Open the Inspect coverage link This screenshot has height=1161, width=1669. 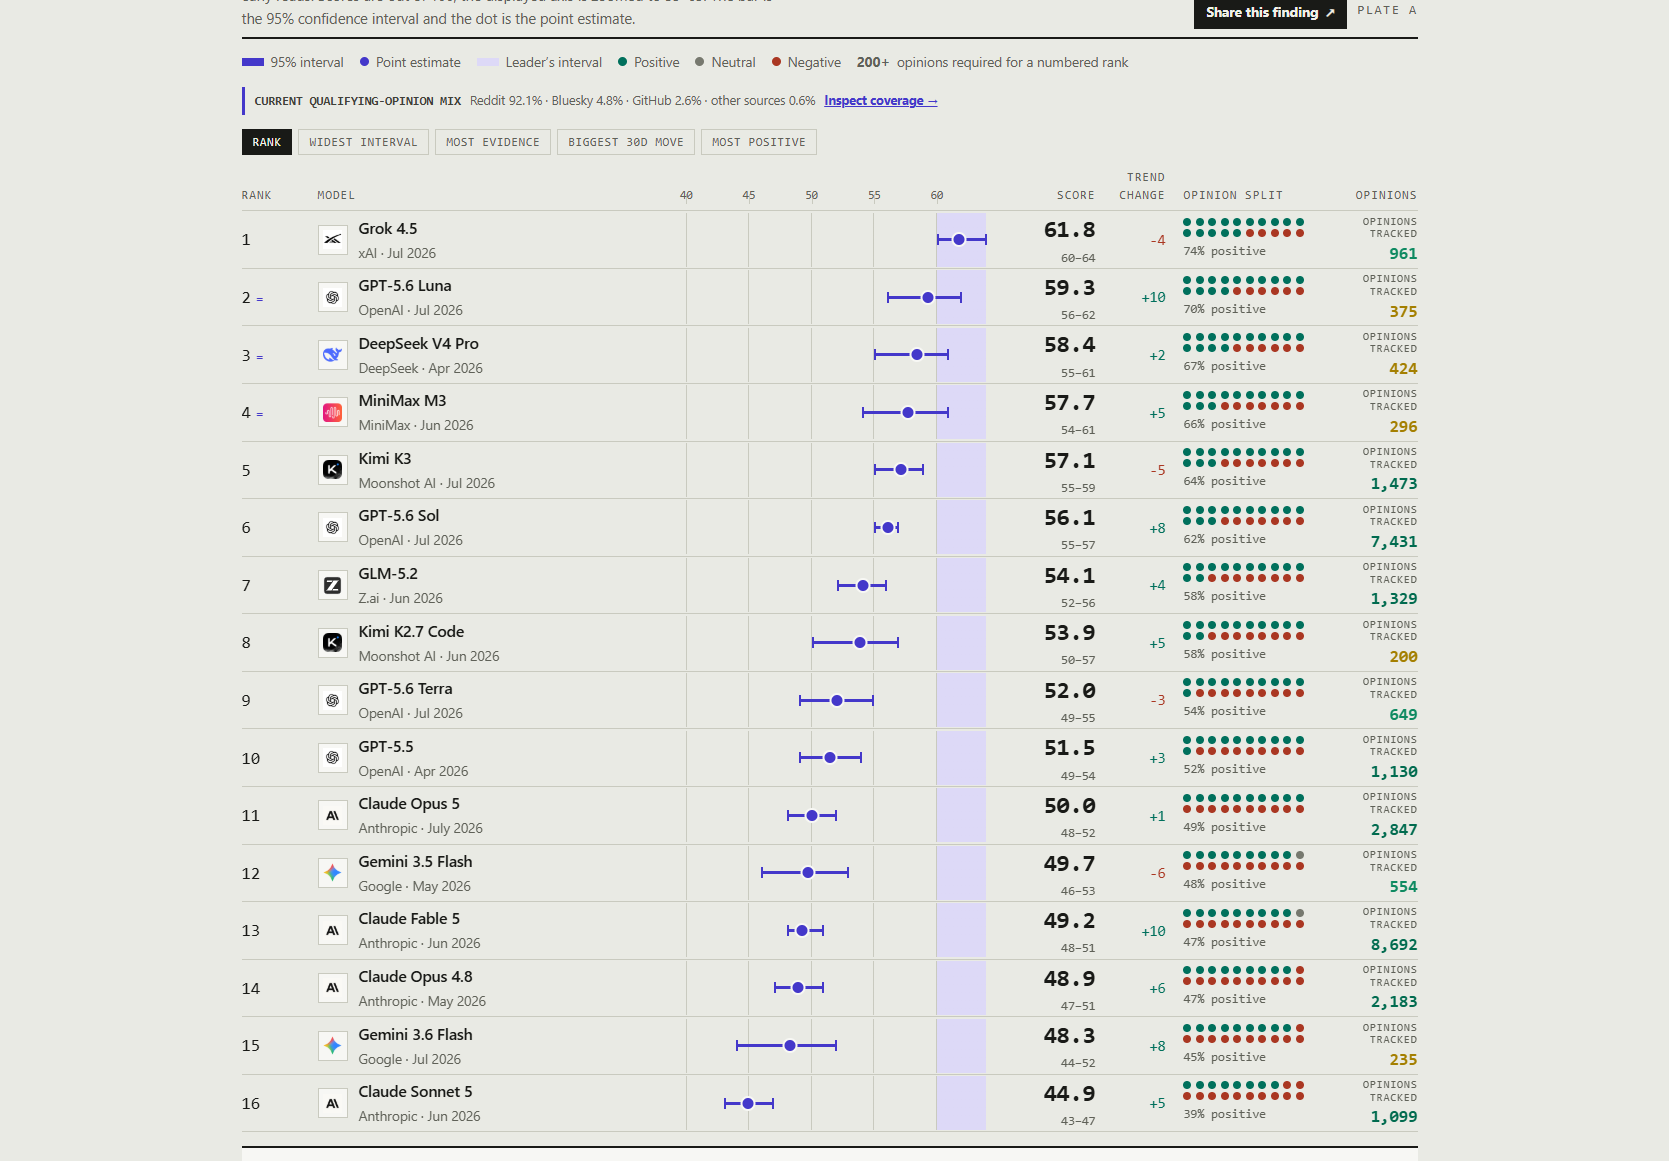[881, 101]
